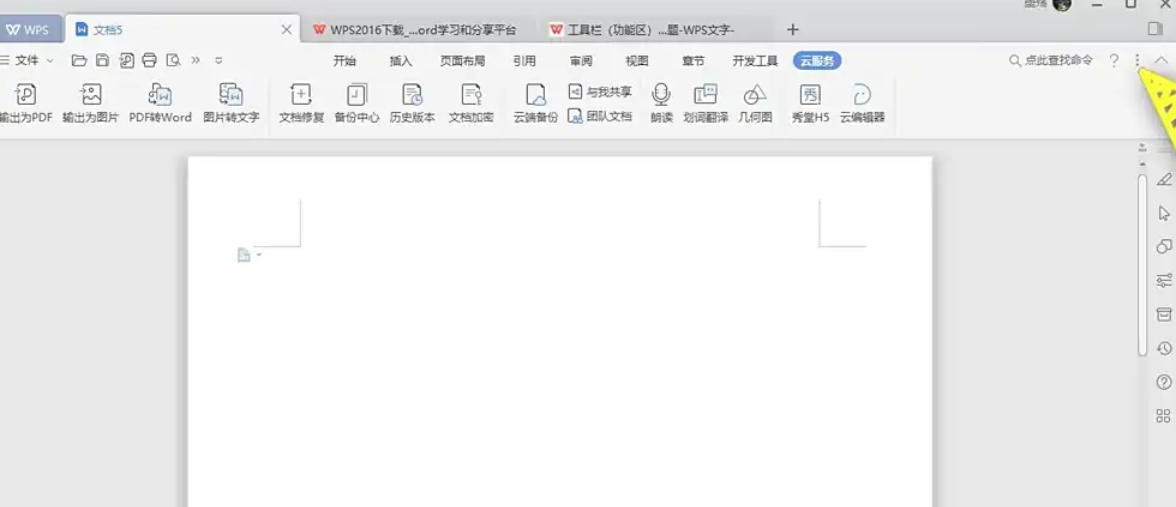Viewport: 1176px width, 507px height.
Task: Switch to the 页面布局 ribbon tab
Action: (462, 62)
